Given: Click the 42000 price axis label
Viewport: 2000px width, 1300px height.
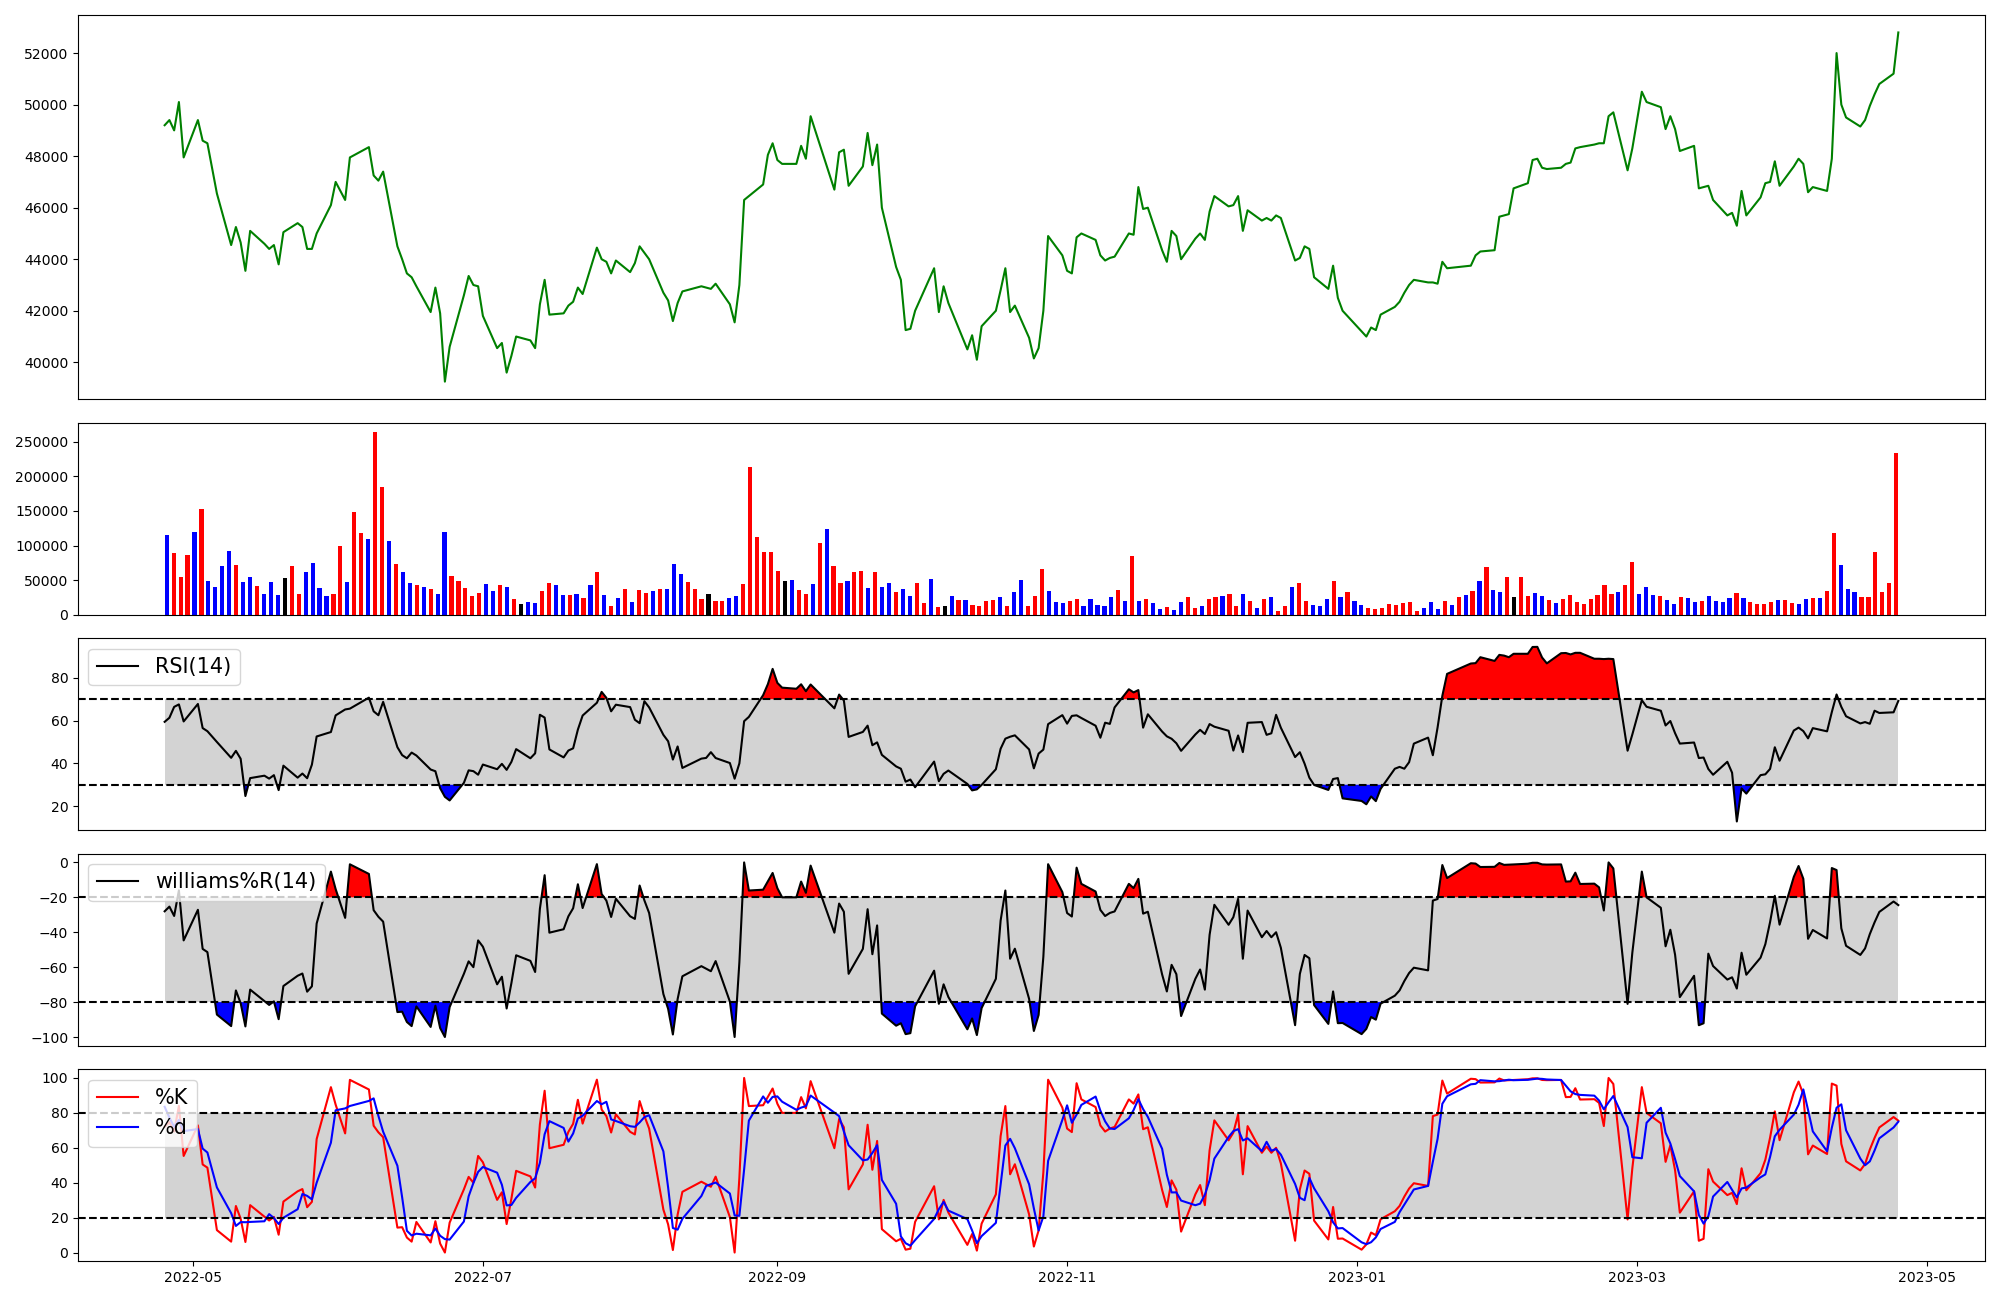Looking at the screenshot, I should [x=46, y=311].
